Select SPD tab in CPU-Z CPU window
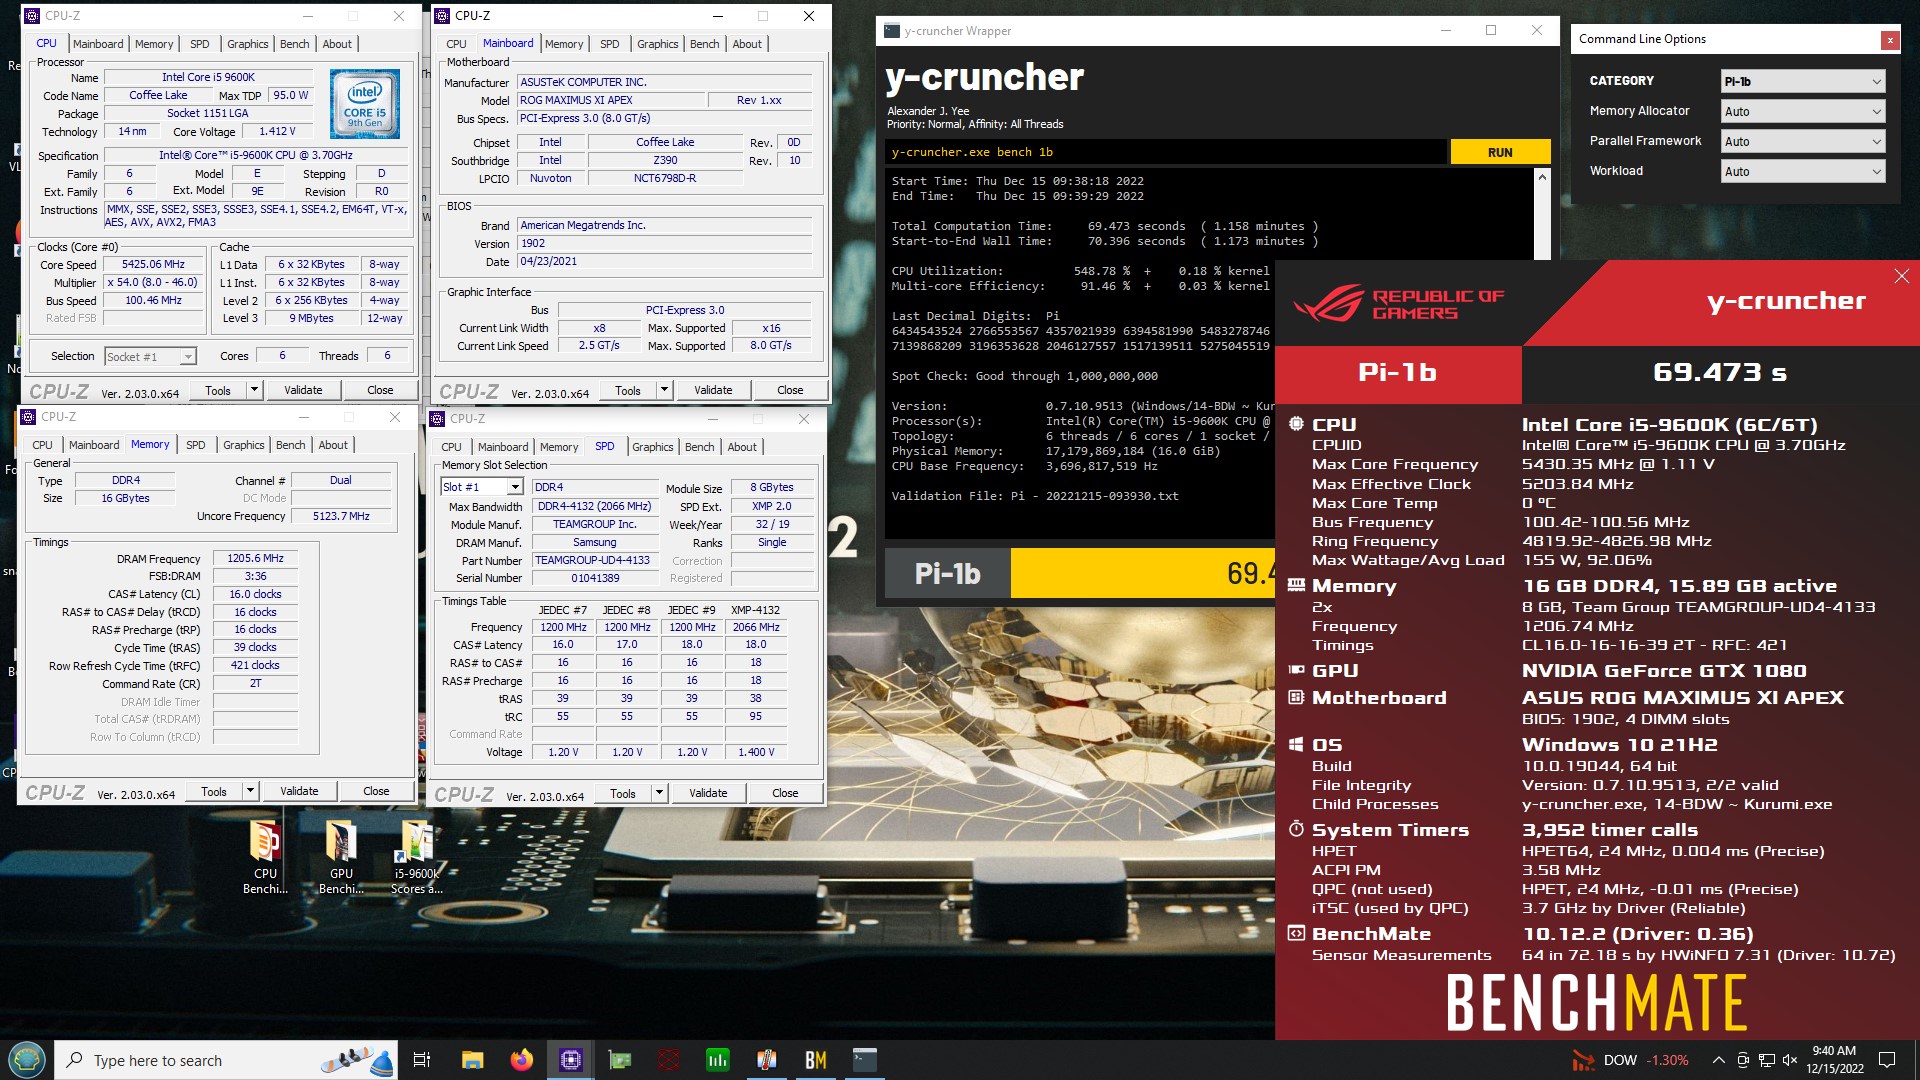 [x=200, y=44]
